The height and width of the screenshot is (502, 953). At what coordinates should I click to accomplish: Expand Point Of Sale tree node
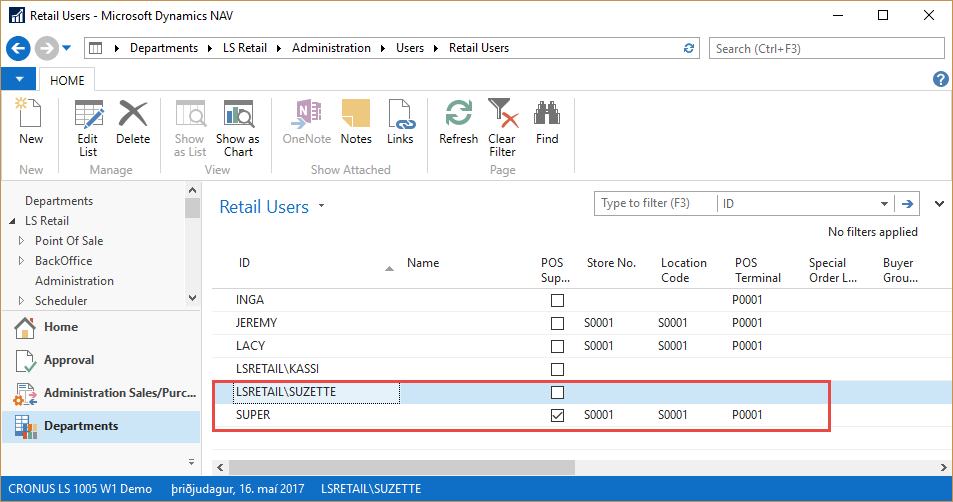point(22,241)
